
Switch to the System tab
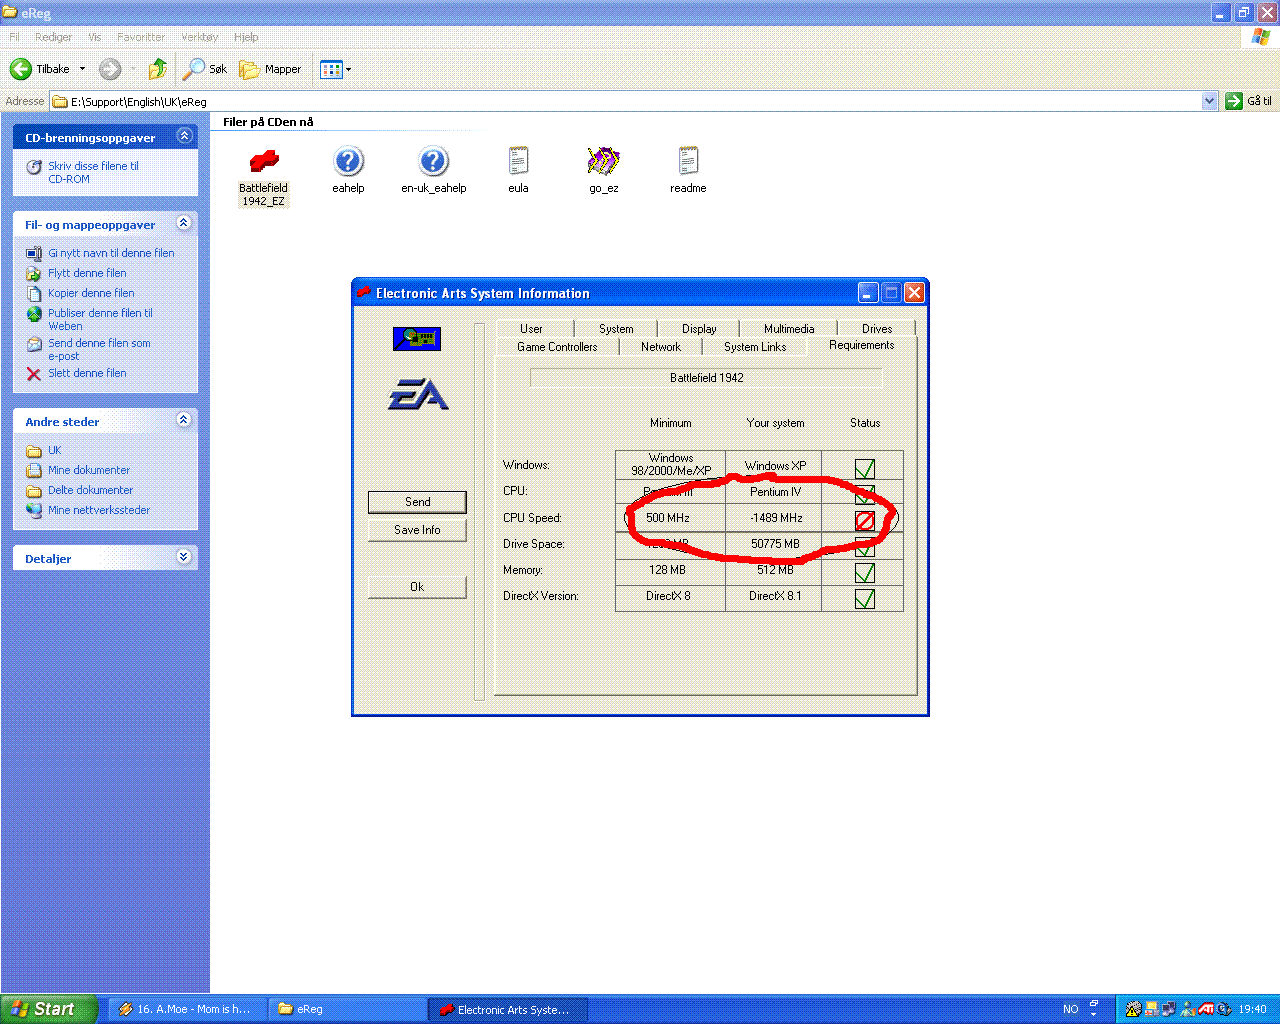click(616, 329)
